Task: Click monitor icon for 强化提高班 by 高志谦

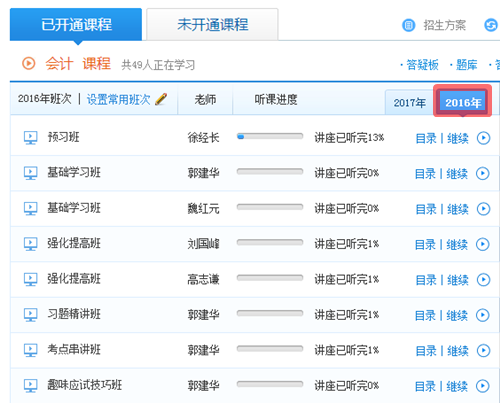Action: [30, 279]
